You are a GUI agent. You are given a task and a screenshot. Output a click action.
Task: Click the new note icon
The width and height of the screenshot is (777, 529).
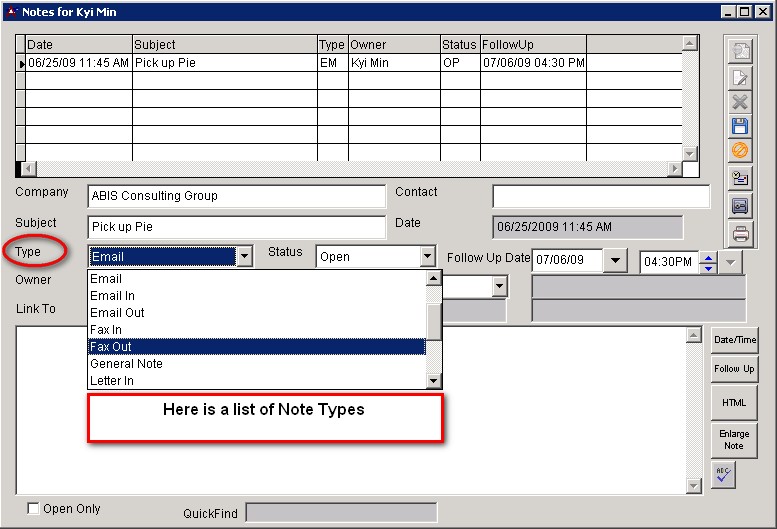(740, 50)
